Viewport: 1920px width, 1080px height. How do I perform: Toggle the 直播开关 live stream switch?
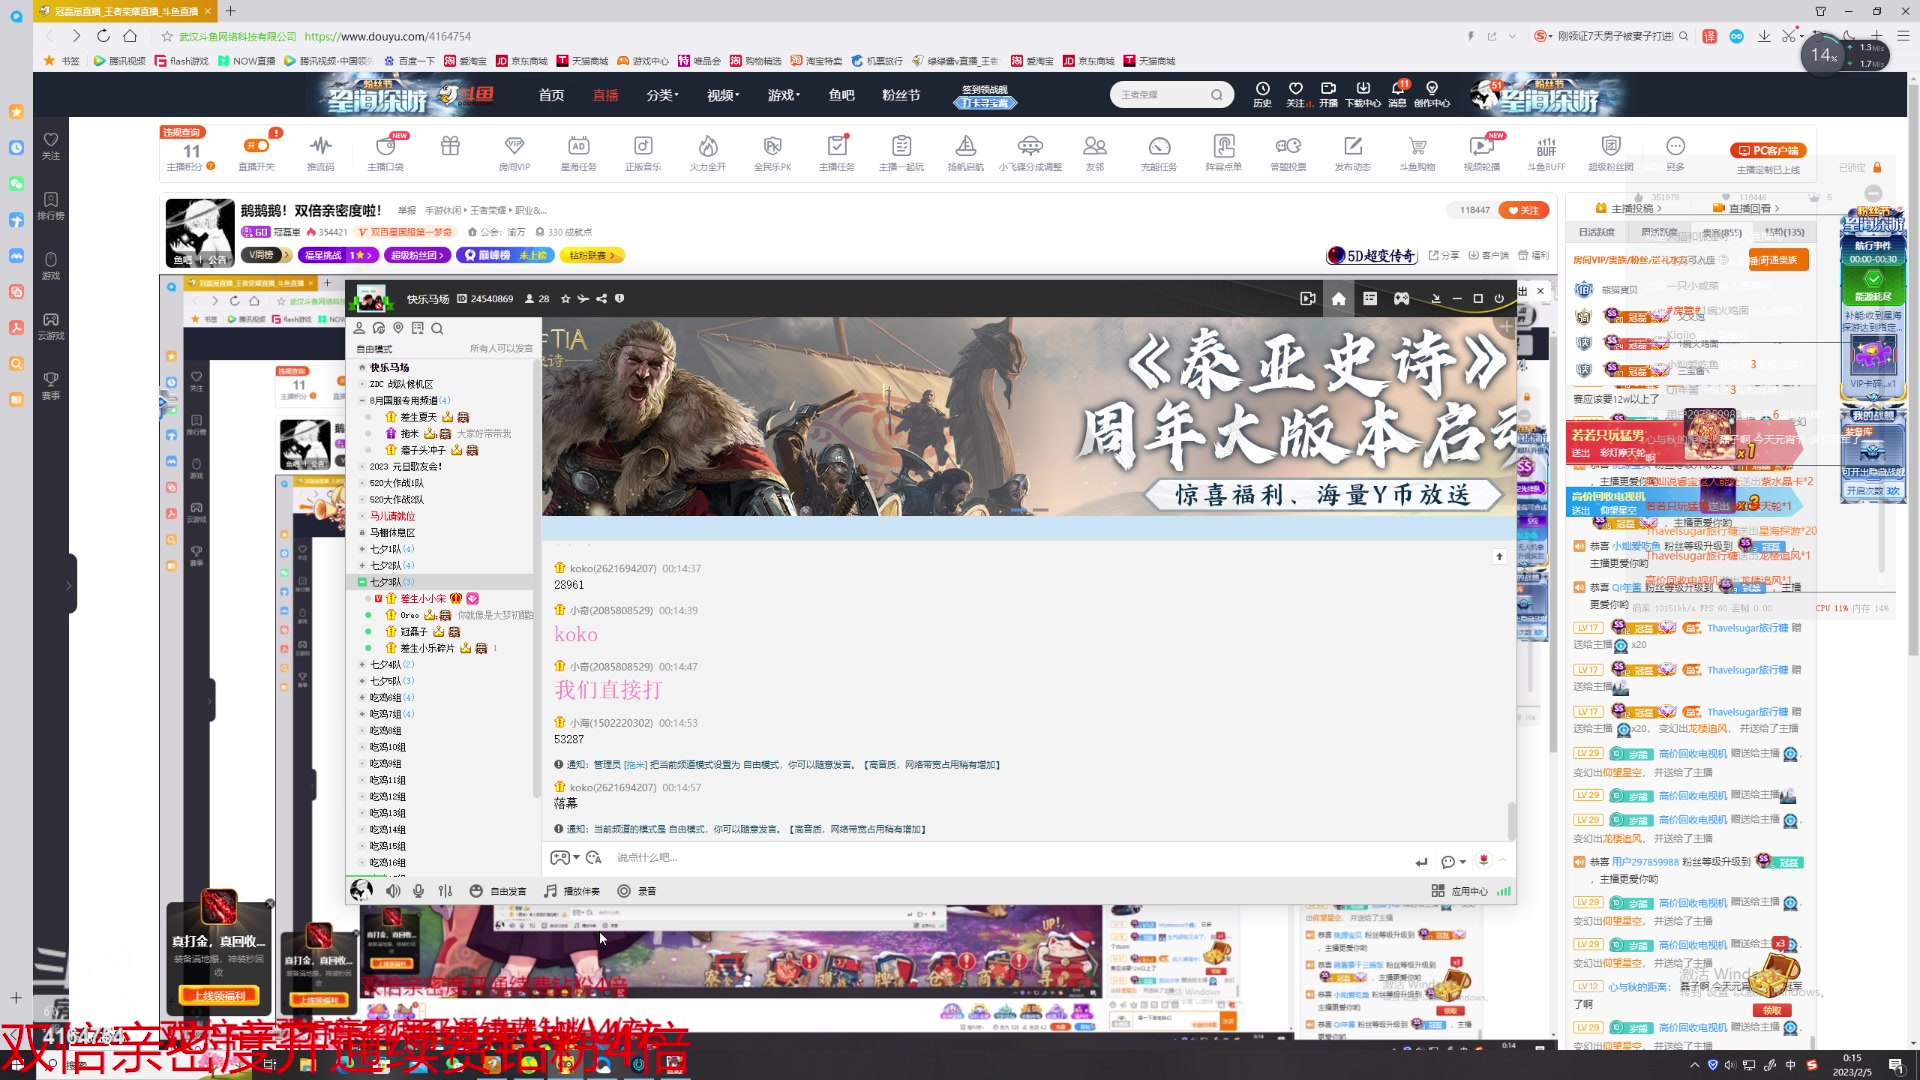pos(257,146)
